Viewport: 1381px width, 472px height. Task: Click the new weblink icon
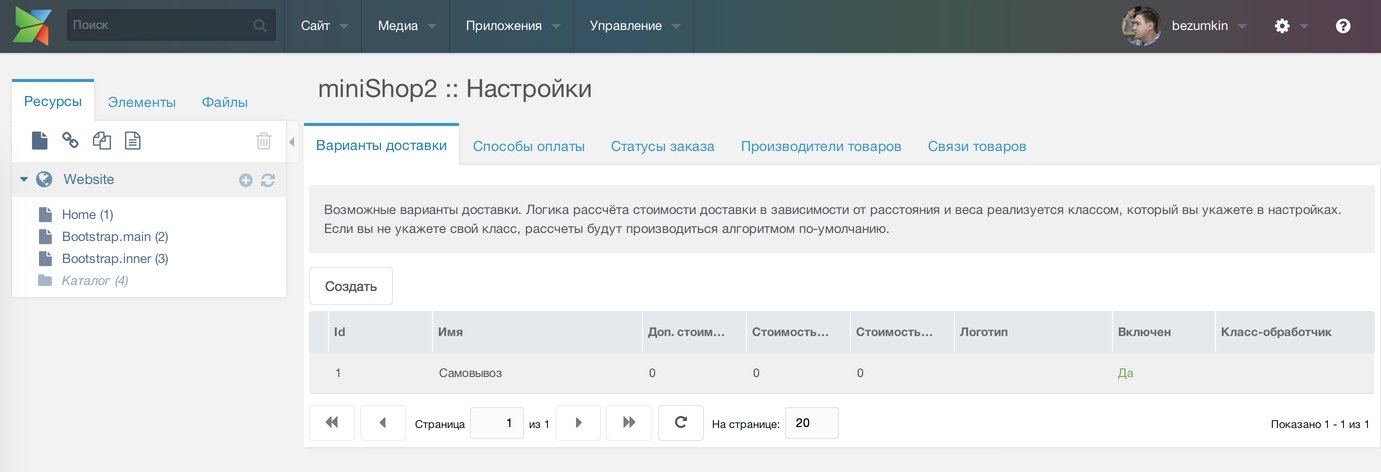pyautogui.click(x=70, y=141)
